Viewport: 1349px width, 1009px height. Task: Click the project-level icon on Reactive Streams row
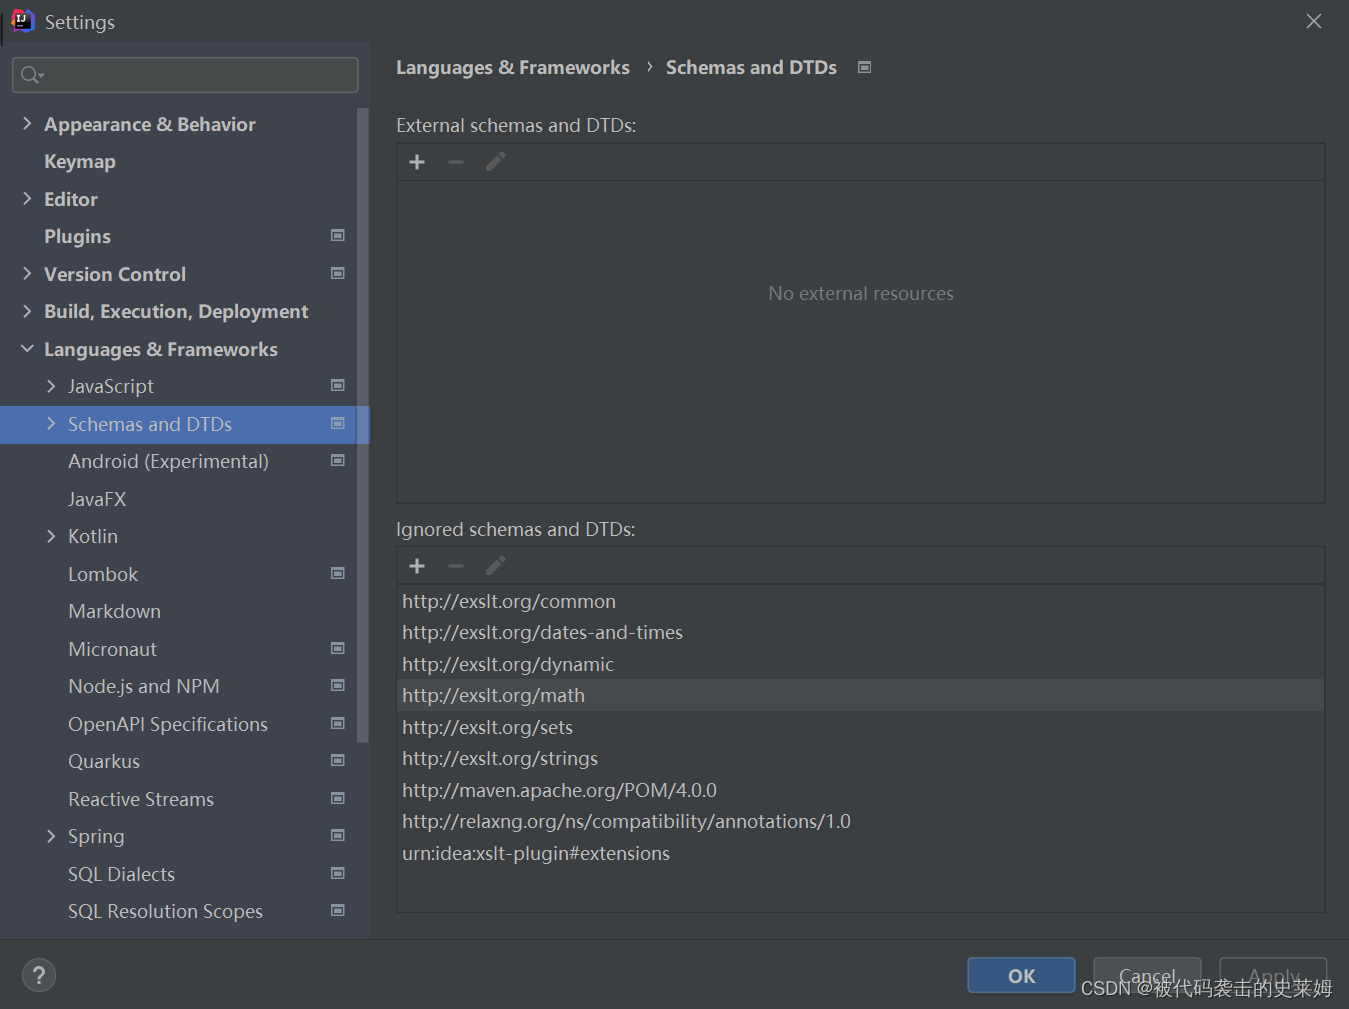click(x=338, y=799)
